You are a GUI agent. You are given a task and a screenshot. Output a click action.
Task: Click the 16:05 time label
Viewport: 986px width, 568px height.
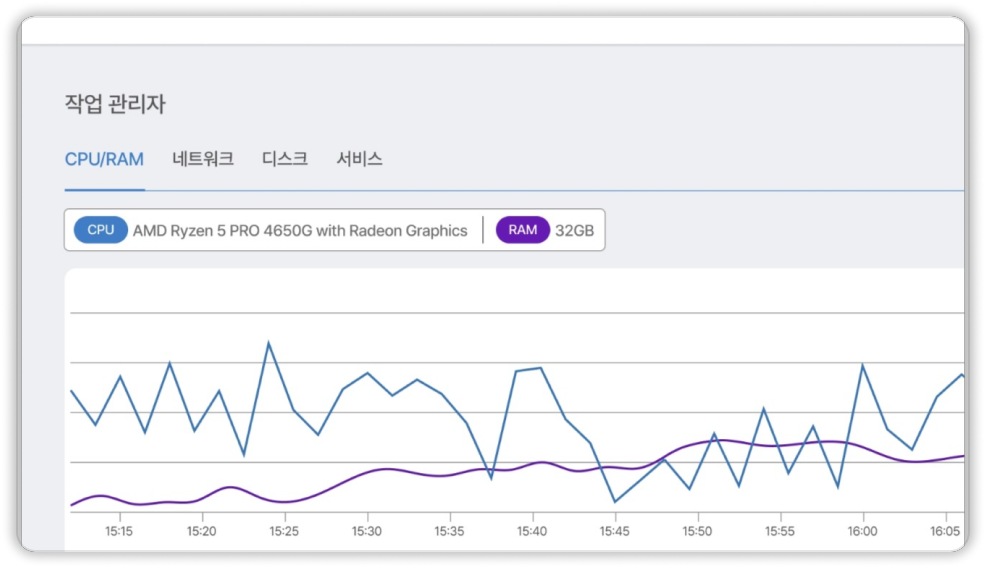click(x=945, y=531)
